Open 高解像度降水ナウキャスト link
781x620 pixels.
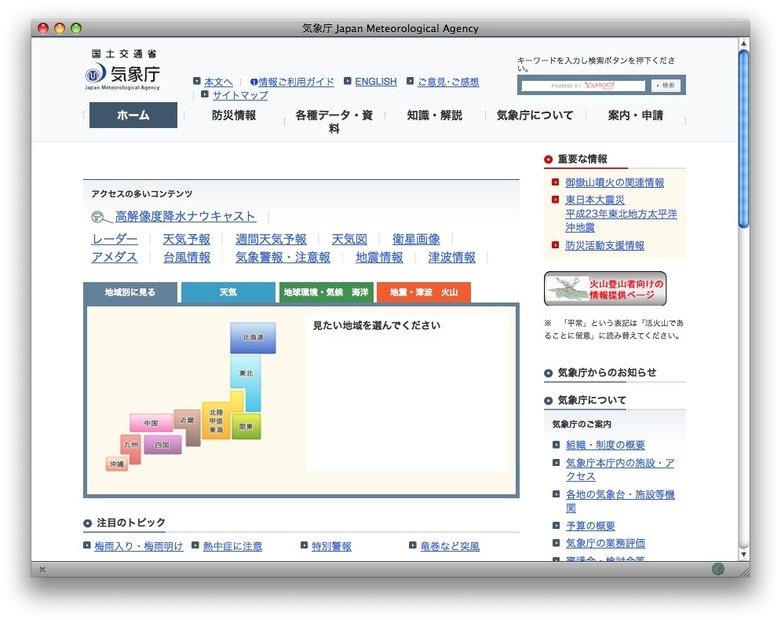tap(185, 216)
